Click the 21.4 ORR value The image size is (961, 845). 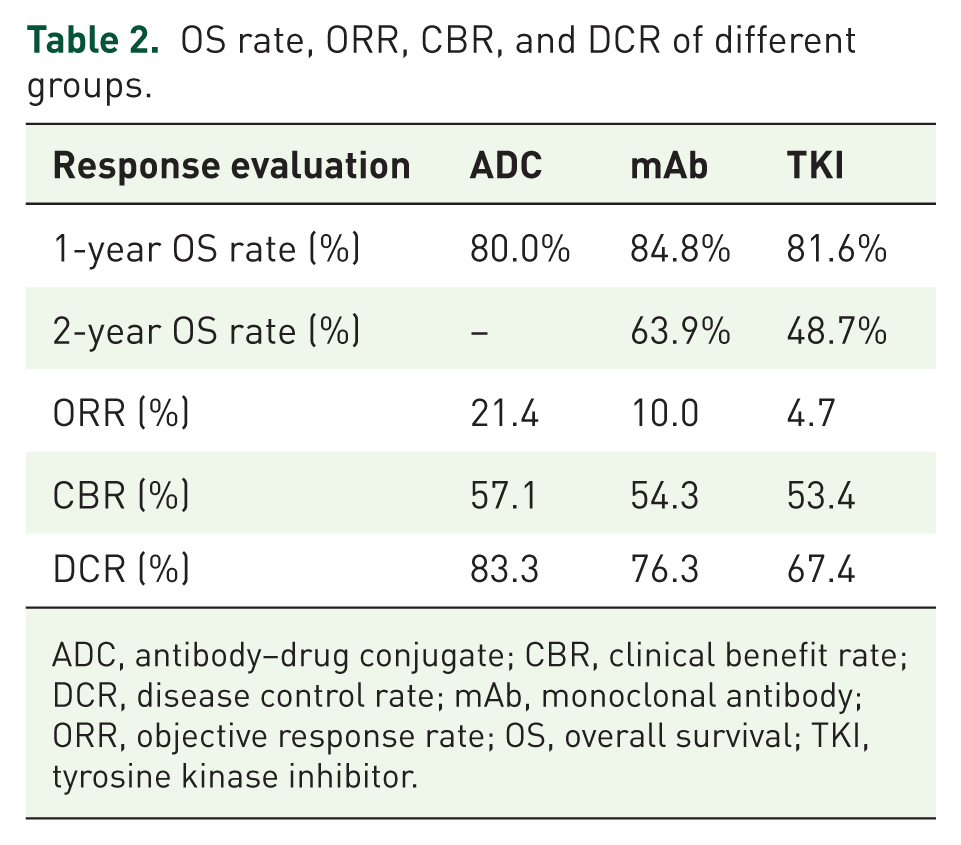click(504, 413)
